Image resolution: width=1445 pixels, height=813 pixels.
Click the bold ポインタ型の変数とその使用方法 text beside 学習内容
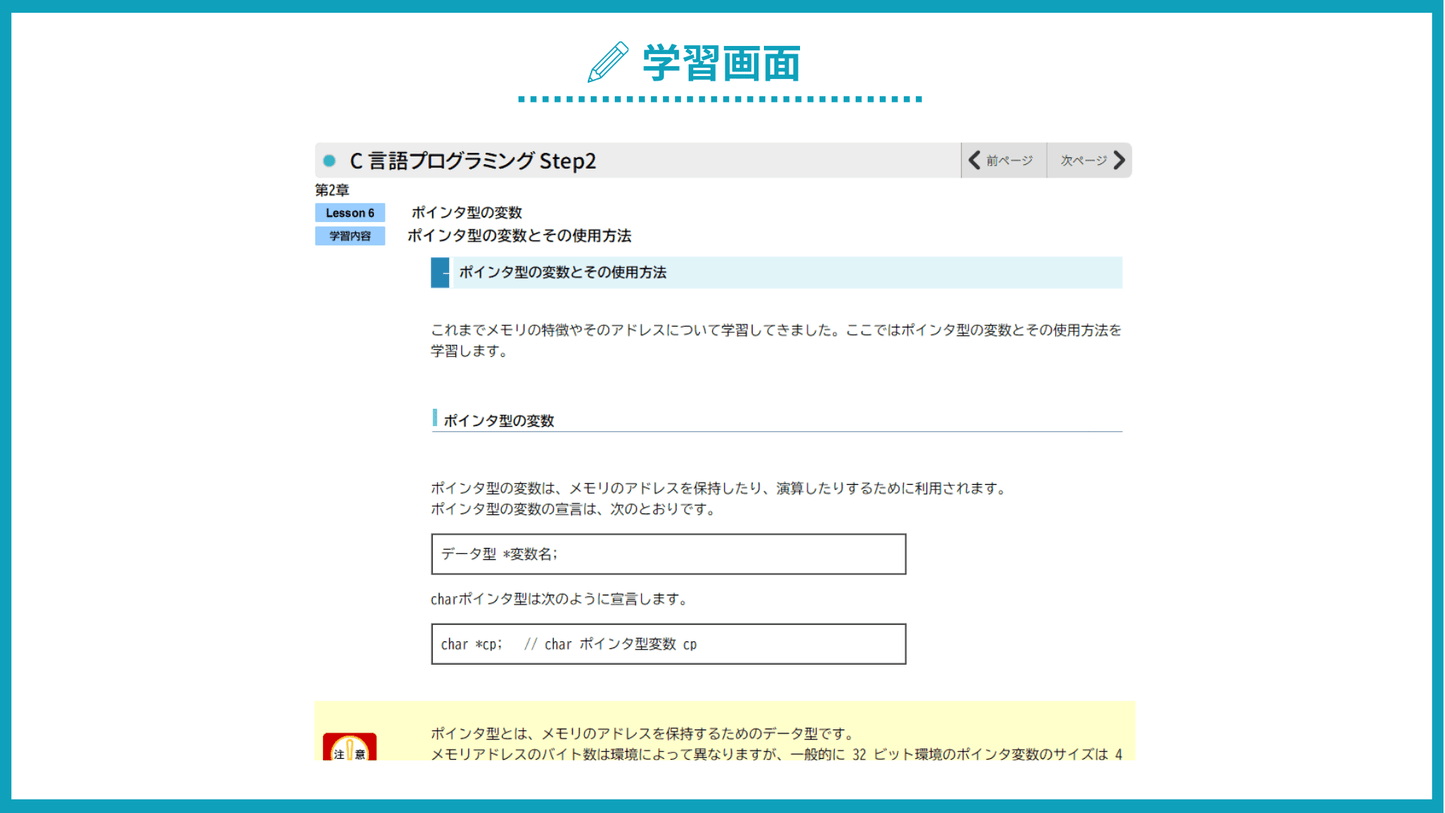(519, 236)
